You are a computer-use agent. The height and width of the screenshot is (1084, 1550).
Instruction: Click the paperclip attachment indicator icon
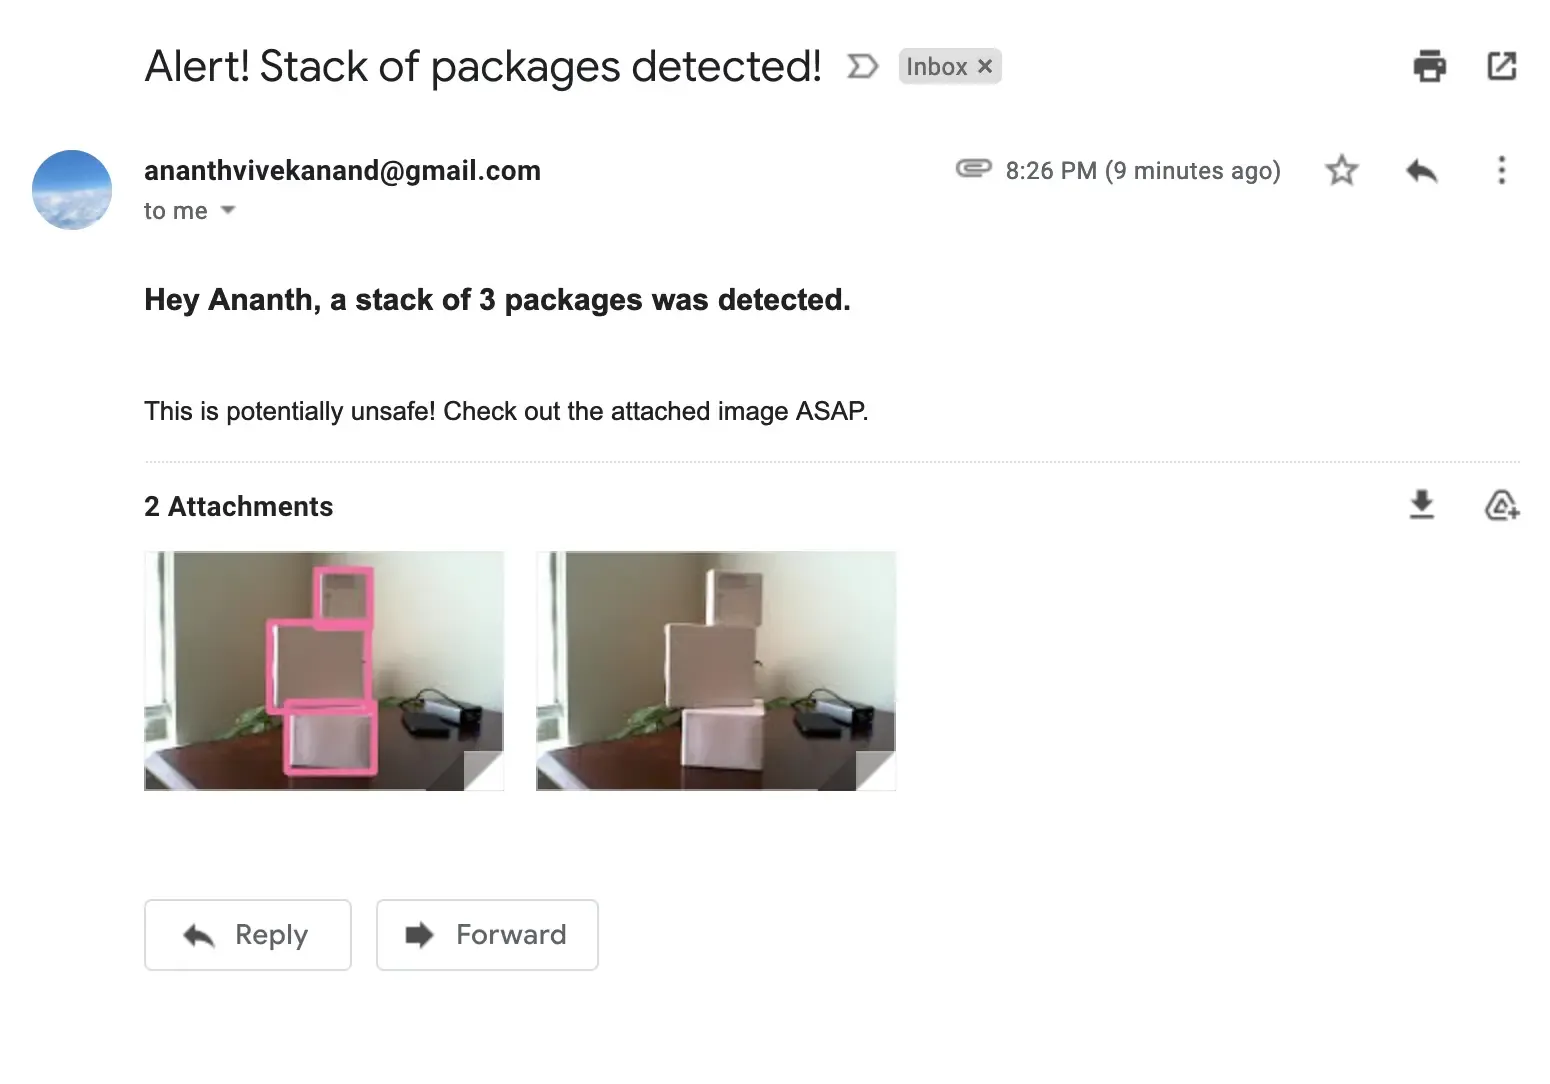point(973,169)
